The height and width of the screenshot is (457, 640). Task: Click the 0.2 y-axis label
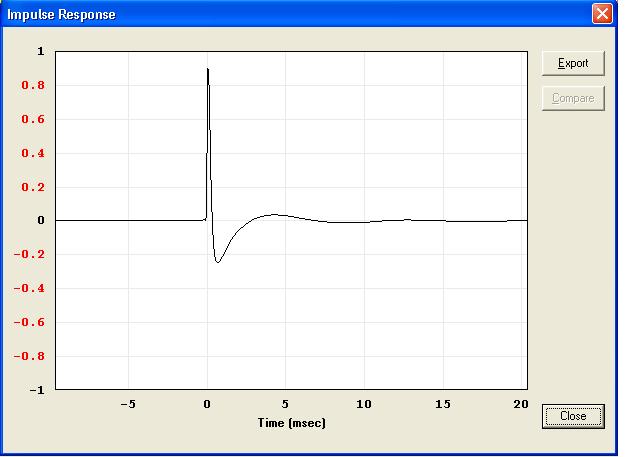[33, 187]
